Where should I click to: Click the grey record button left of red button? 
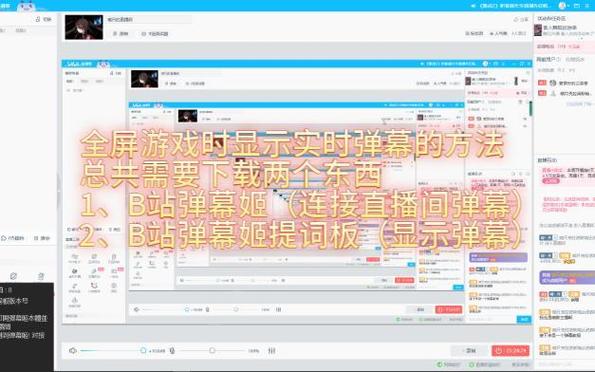pos(469,350)
